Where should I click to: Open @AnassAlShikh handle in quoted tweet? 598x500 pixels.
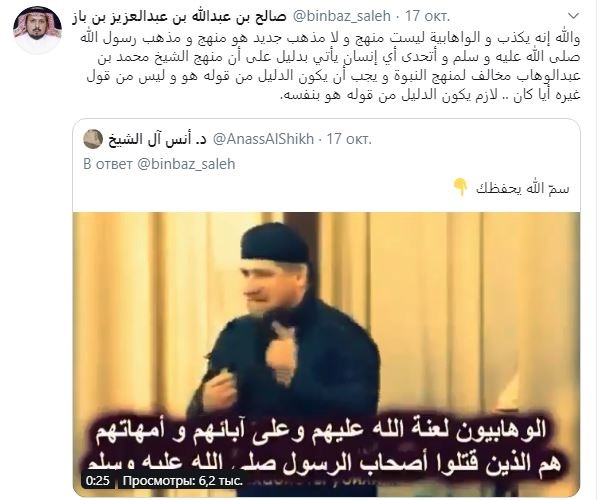[x=263, y=139]
